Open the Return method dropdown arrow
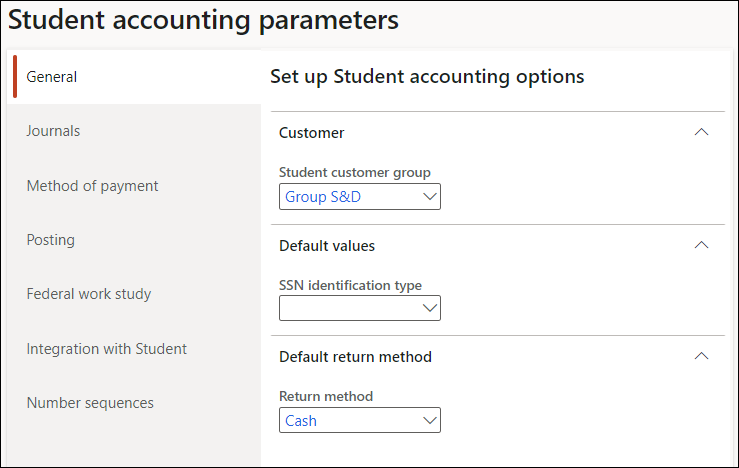739x468 pixels. pyautogui.click(x=430, y=421)
